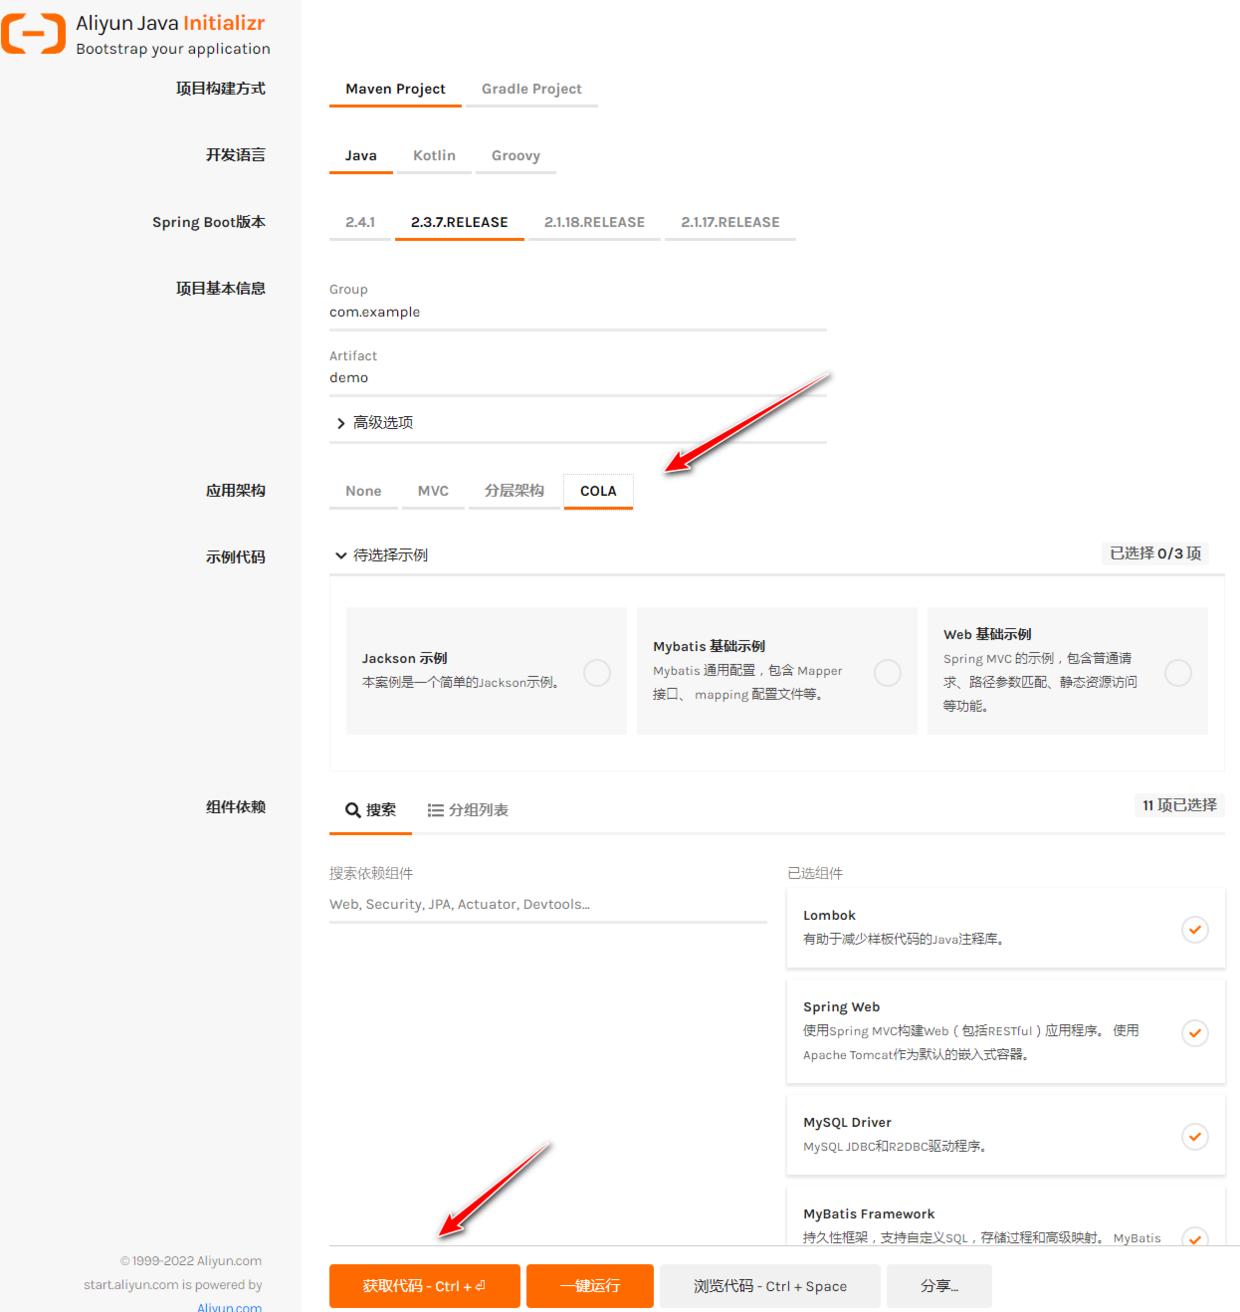Select COLA architecture option

598,491
